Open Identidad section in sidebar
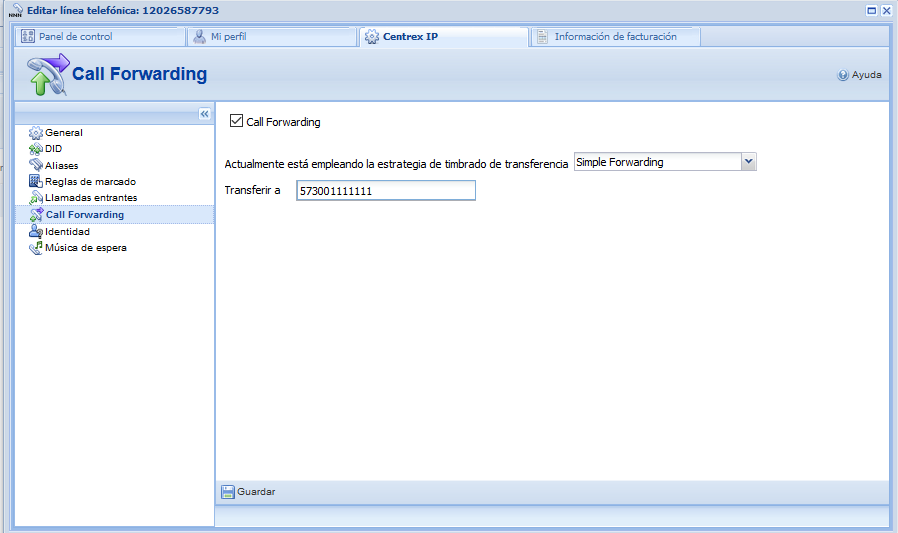Viewport: 898px width, 533px height. click(x=68, y=232)
